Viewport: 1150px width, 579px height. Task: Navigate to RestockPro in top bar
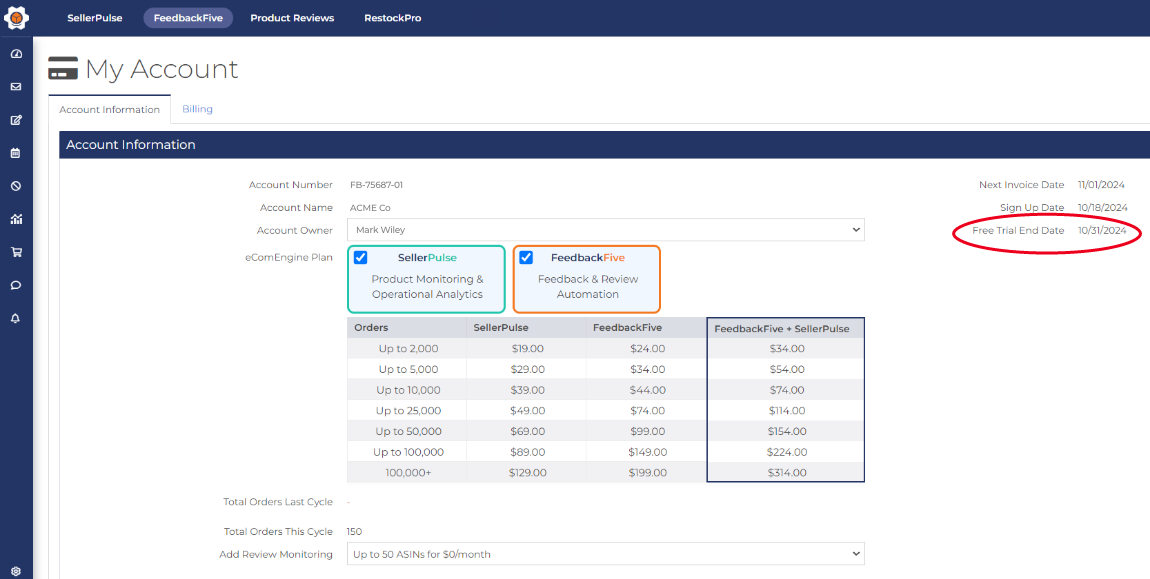[392, 18]
